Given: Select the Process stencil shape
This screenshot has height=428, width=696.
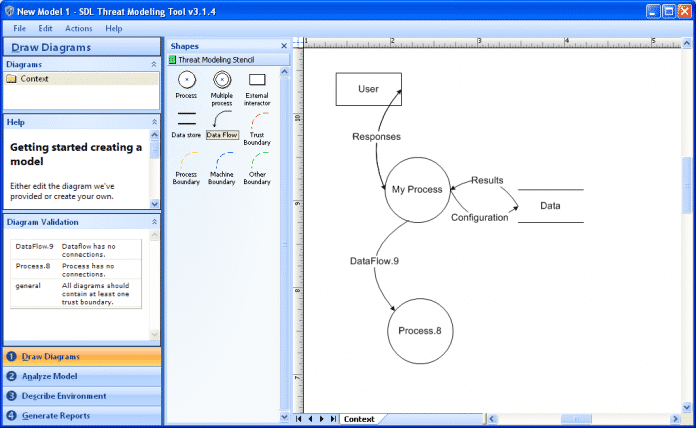Looking at the screenshot, I should pyautogui.click(x=186, y=84).
